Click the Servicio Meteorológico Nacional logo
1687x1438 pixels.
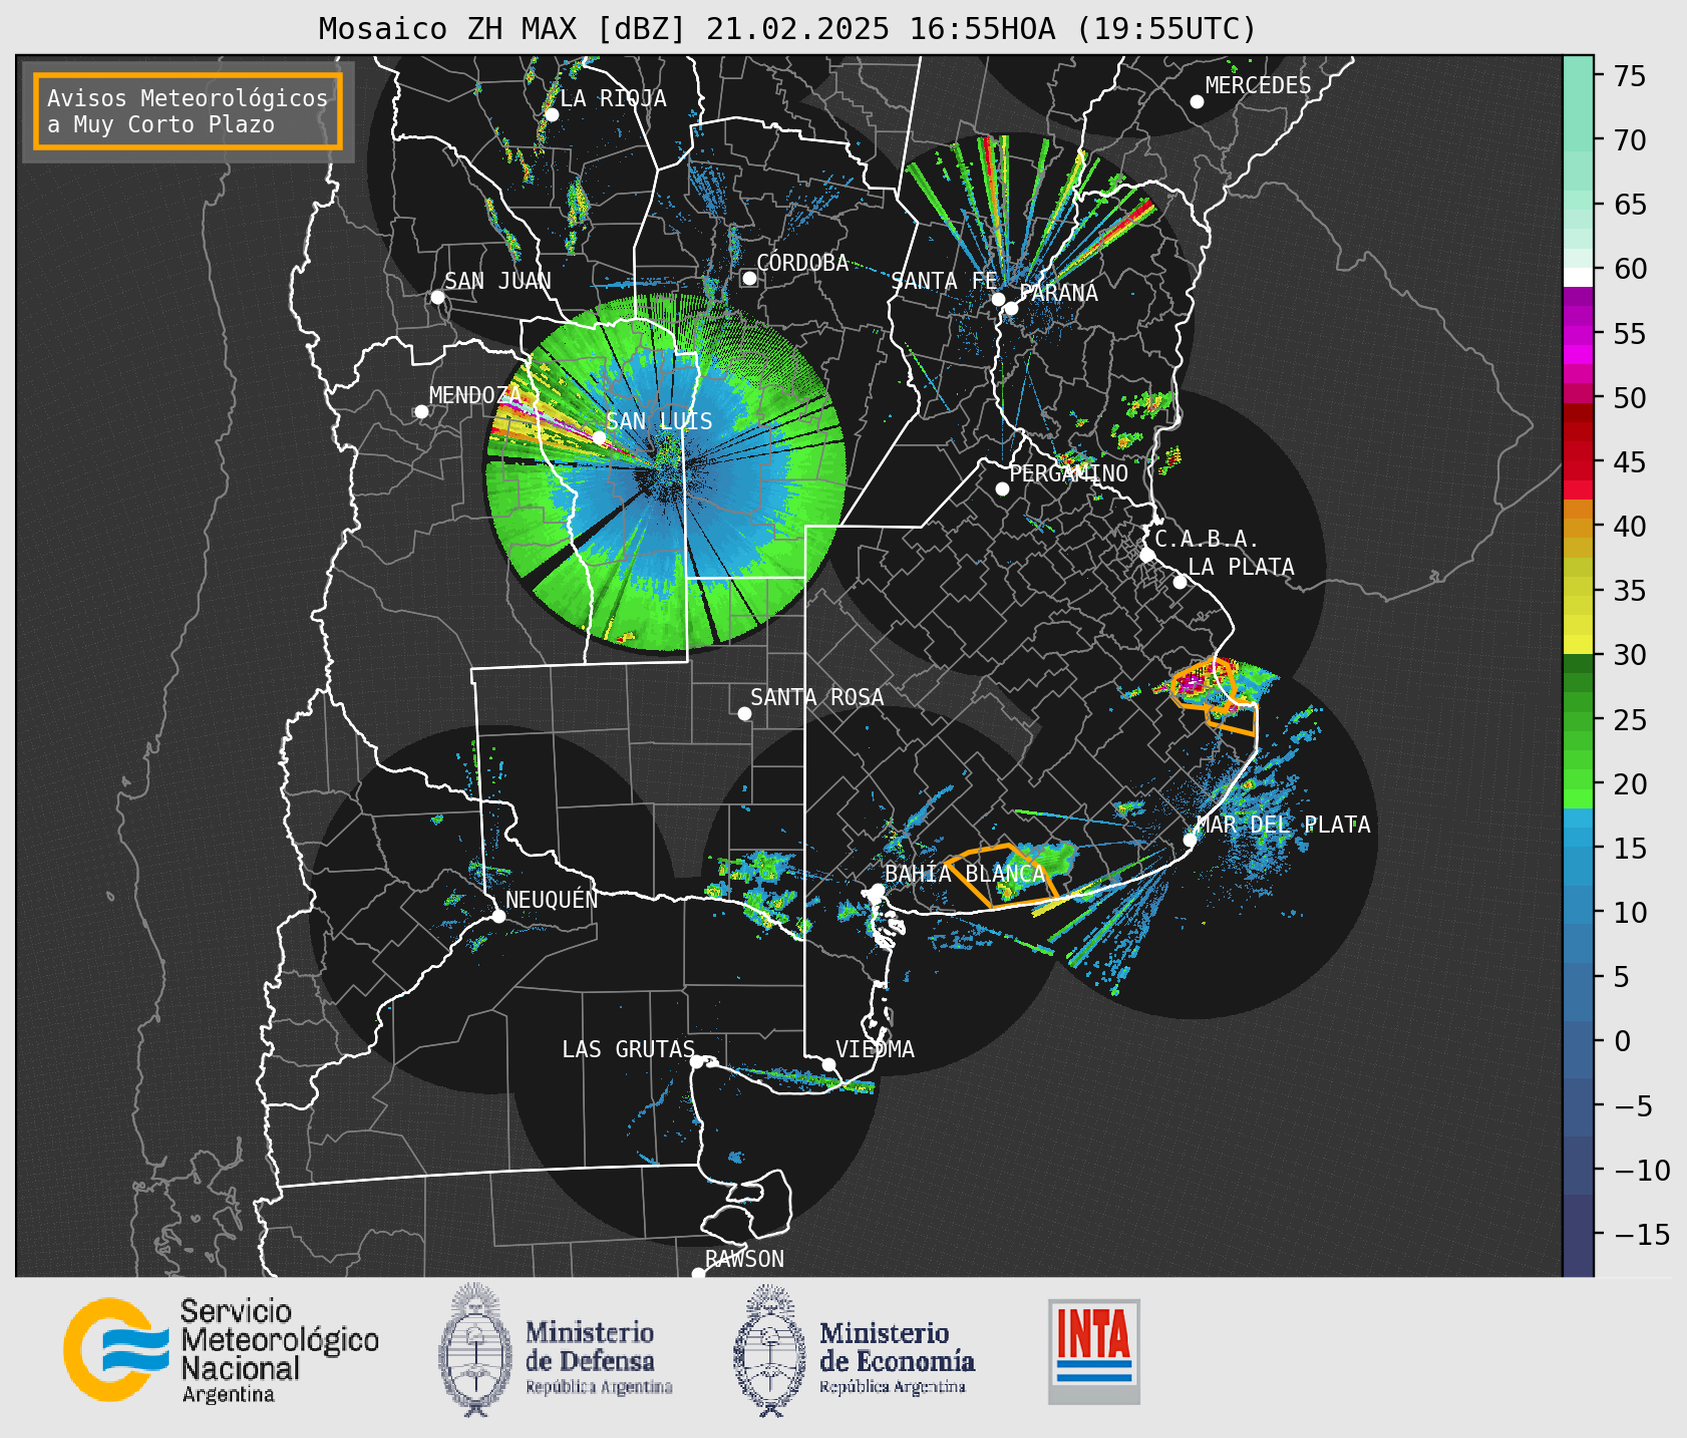coord(220,1350)
